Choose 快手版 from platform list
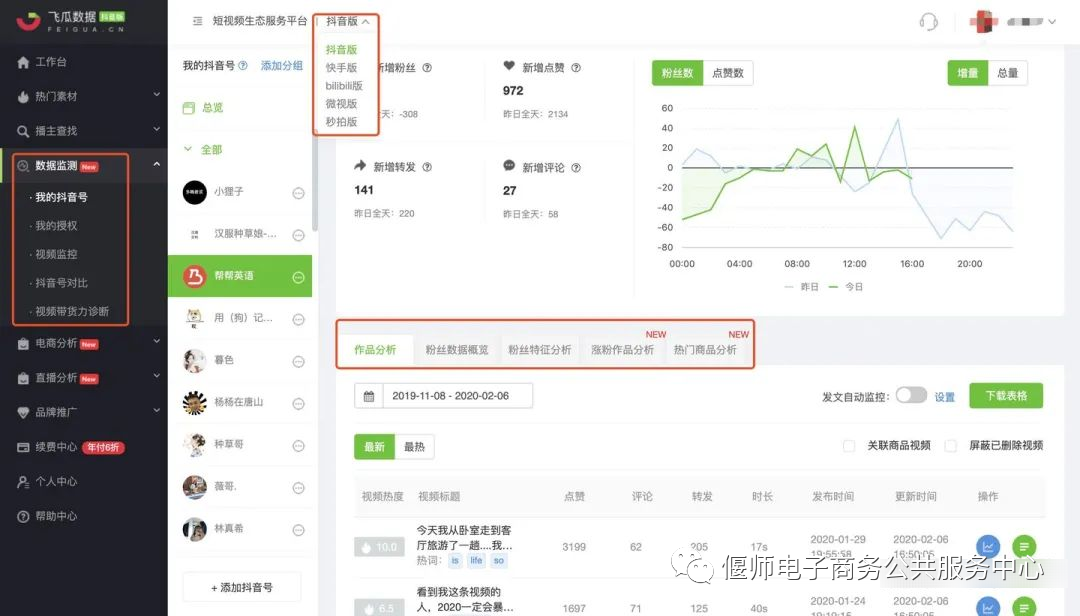The height and width of the screenshot is (616, 1080). click(x=341, y=68)
